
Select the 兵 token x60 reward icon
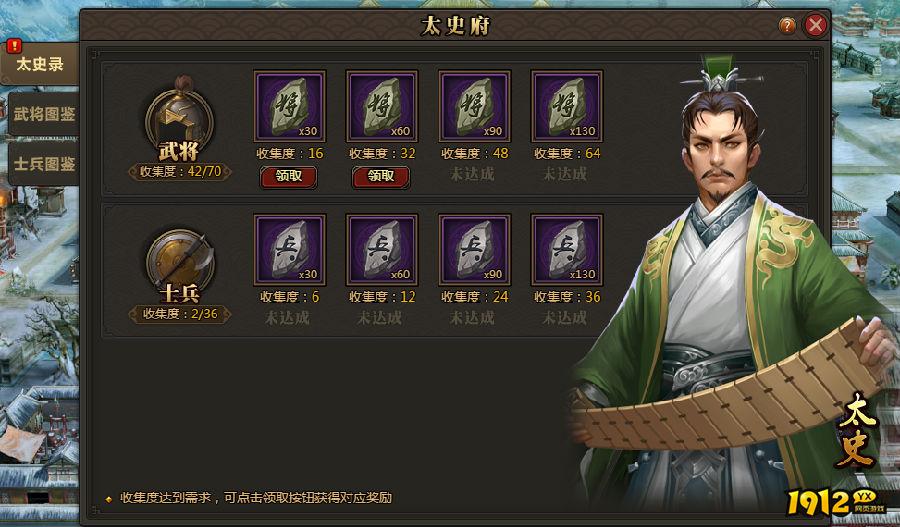click(x=382, y=250)
